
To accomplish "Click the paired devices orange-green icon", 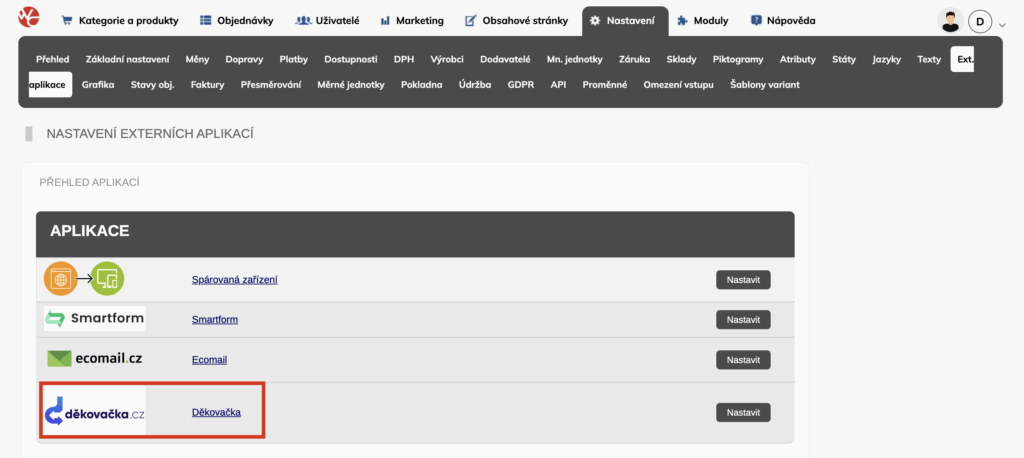I will 84,278.
